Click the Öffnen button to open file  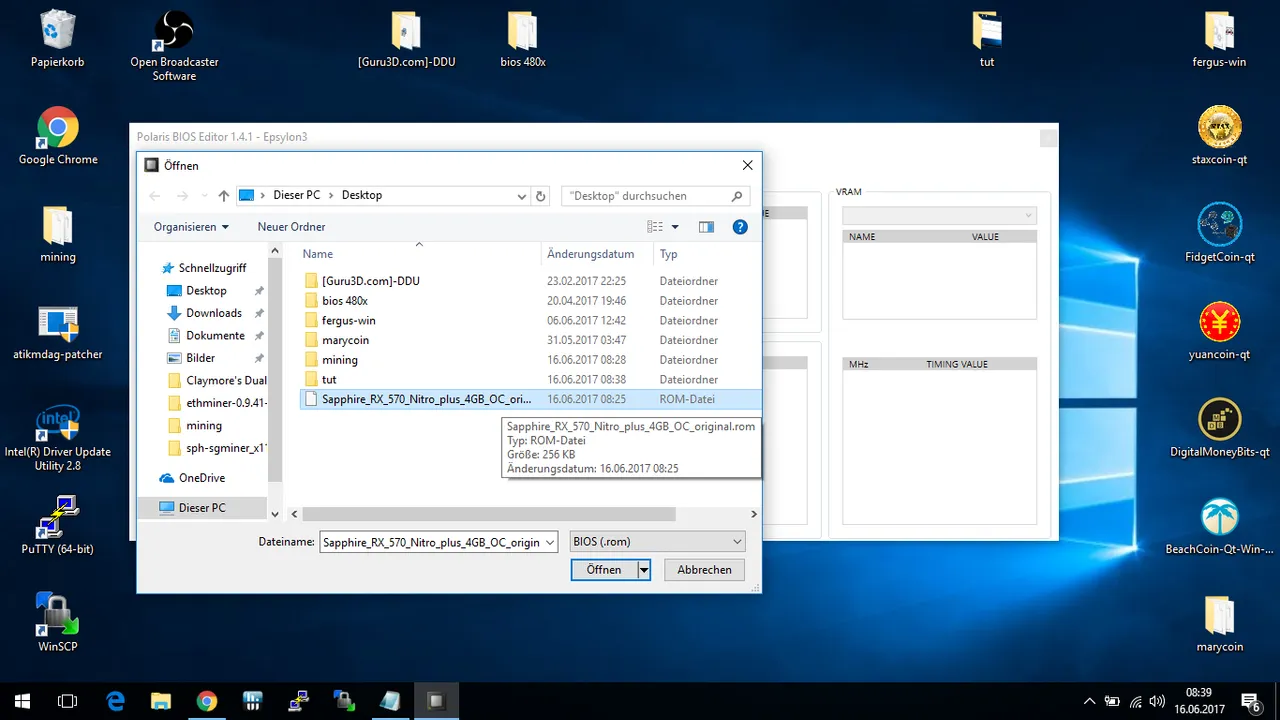pos(604,570)
